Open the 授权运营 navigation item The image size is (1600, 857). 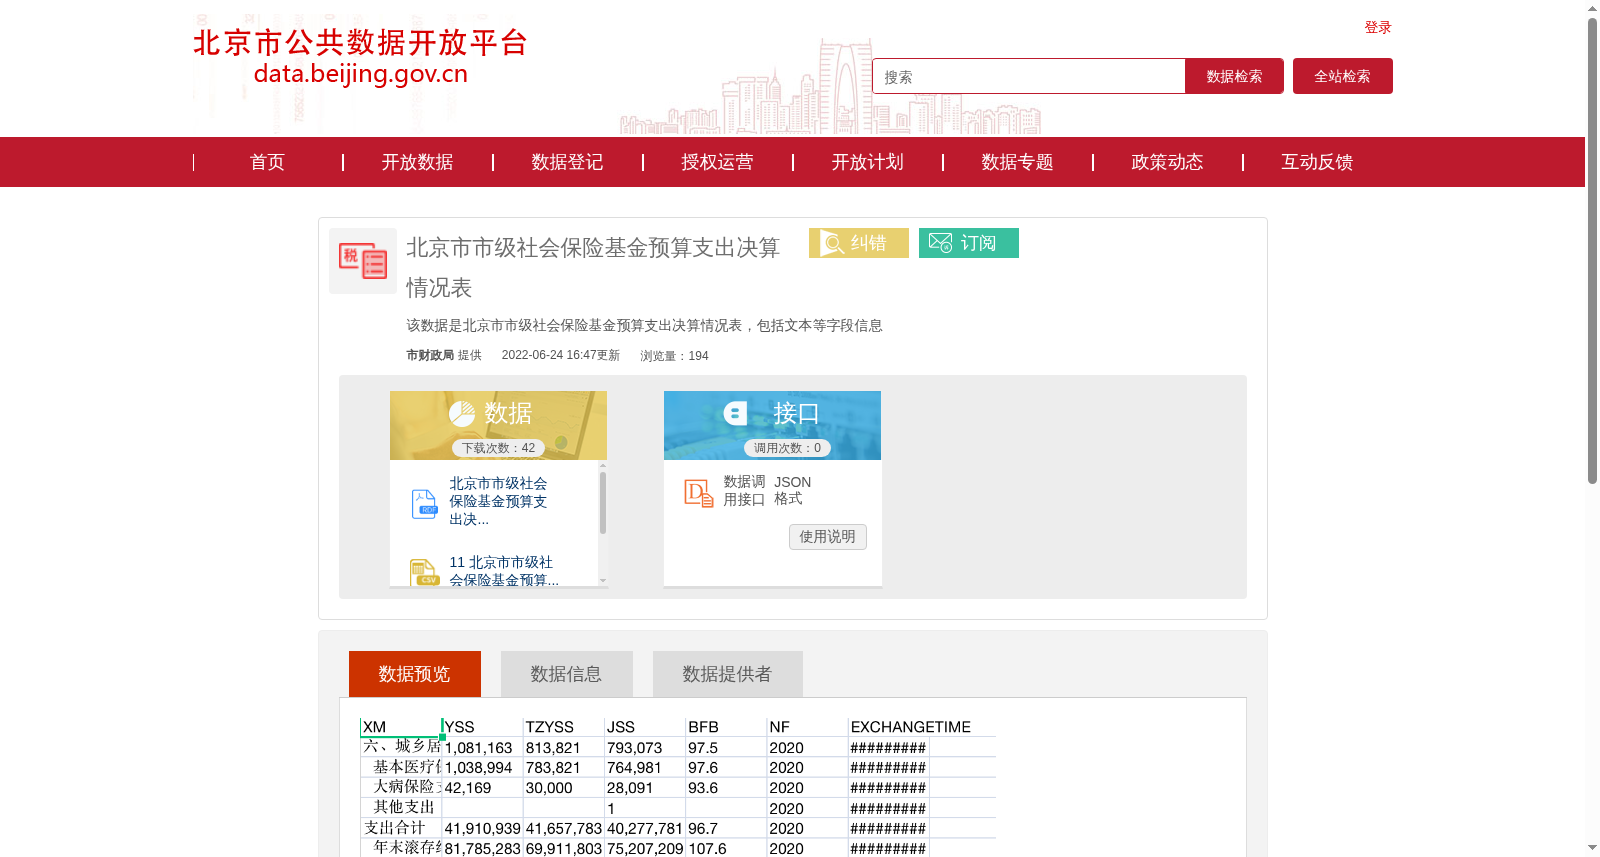point(718,162)
